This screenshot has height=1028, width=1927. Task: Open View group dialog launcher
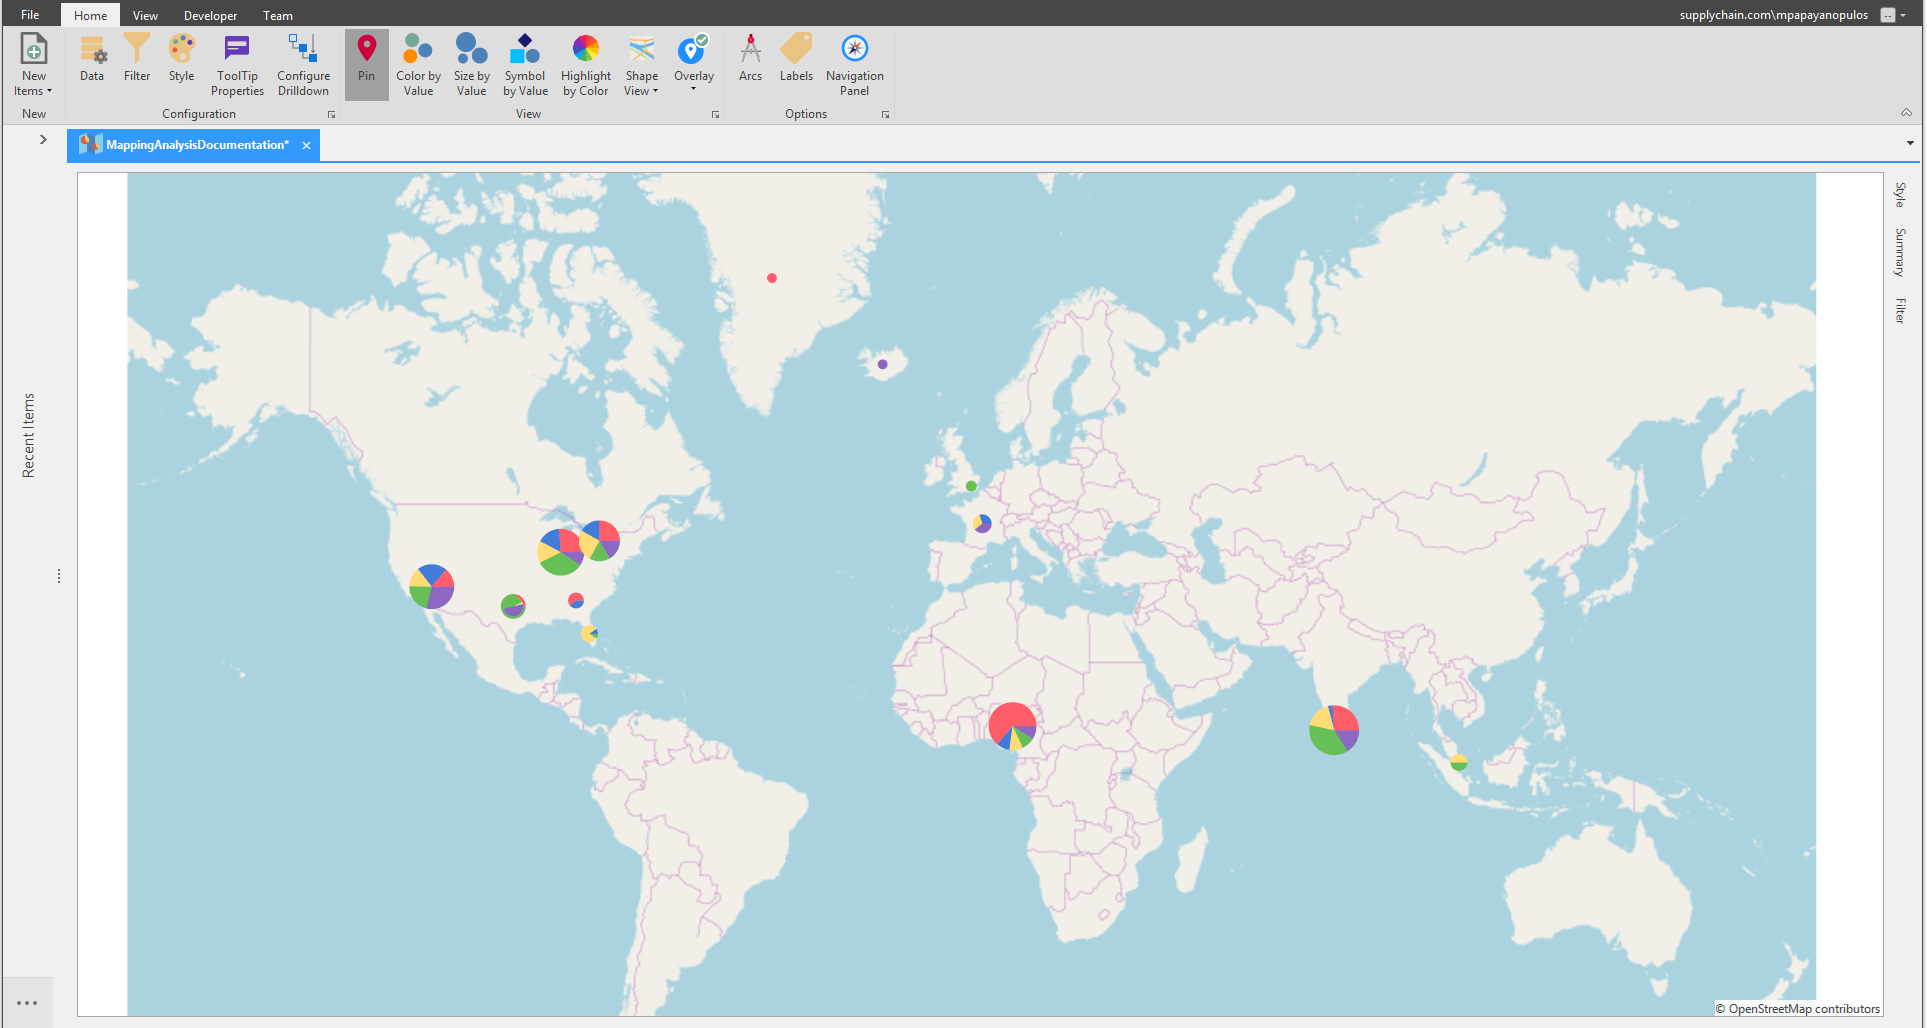pos(715,115)
